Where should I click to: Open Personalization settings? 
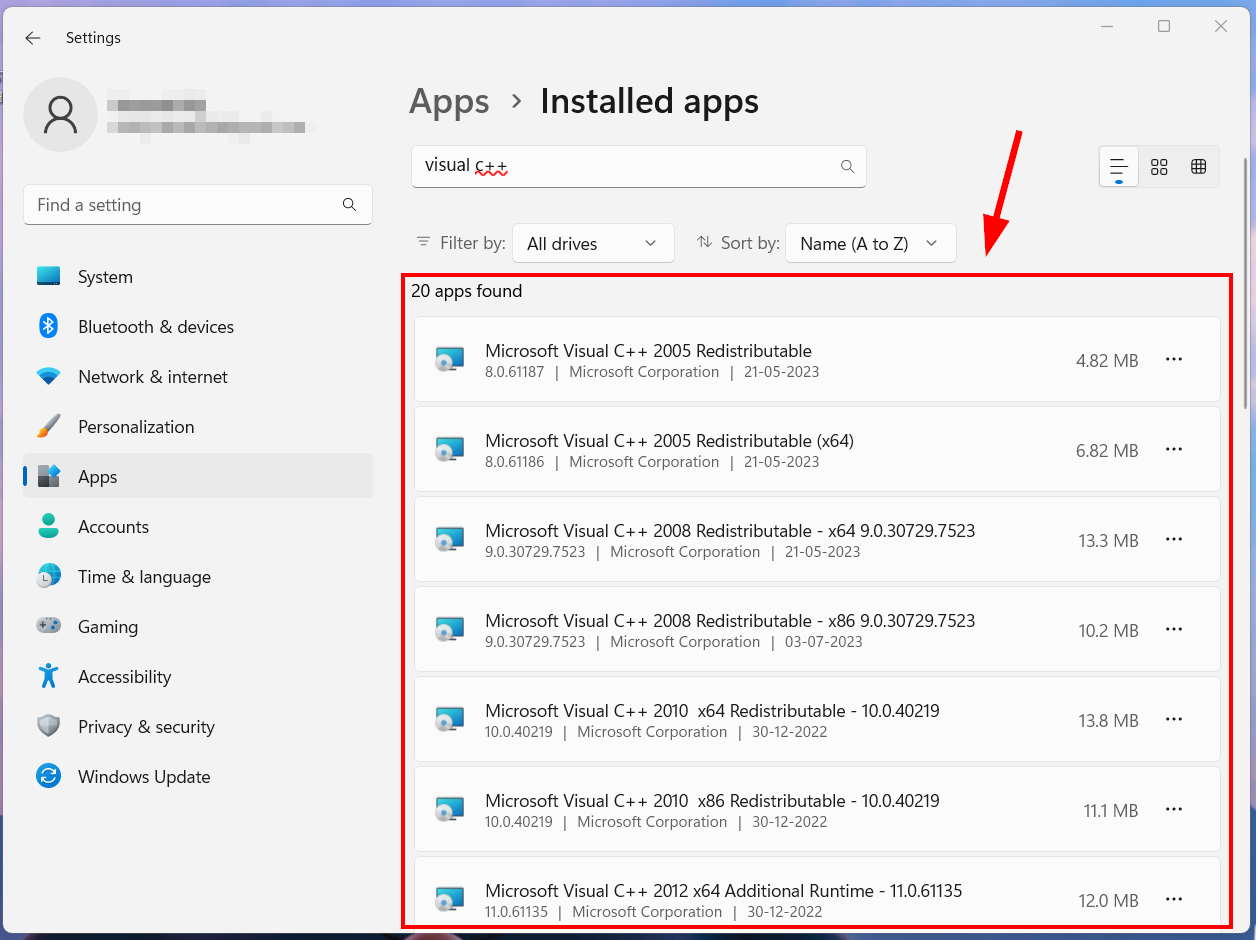[198, 427]
